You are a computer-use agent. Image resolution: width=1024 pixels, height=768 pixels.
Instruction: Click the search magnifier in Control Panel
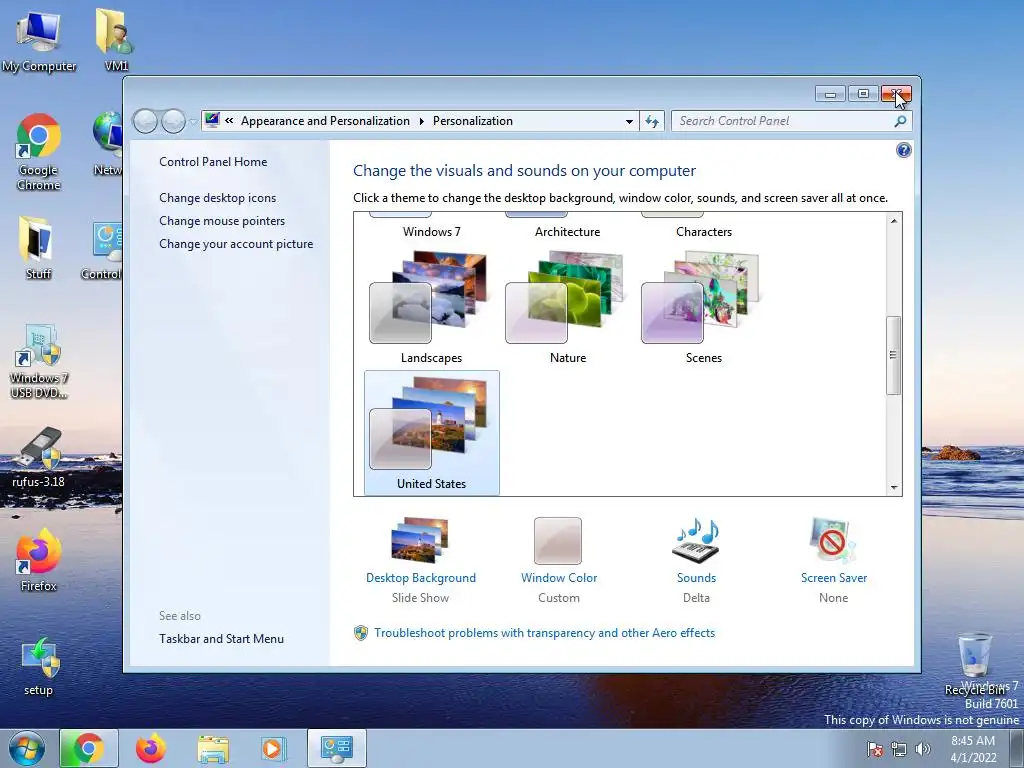pyautogui.click(x=900, y=121)
